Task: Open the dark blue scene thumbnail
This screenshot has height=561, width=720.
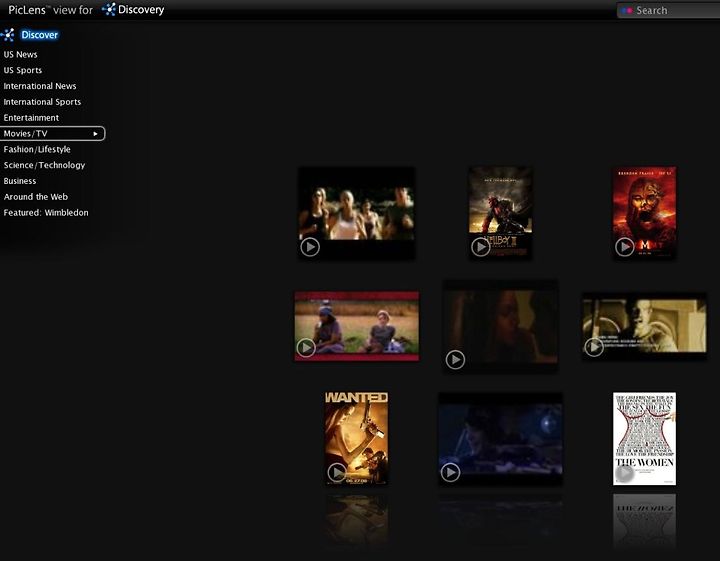Action: click(501, 438)
